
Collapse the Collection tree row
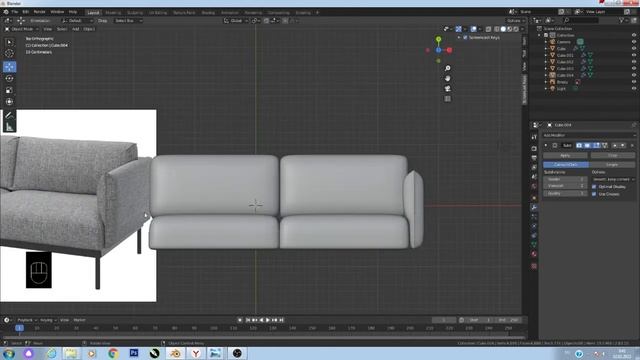540,35
